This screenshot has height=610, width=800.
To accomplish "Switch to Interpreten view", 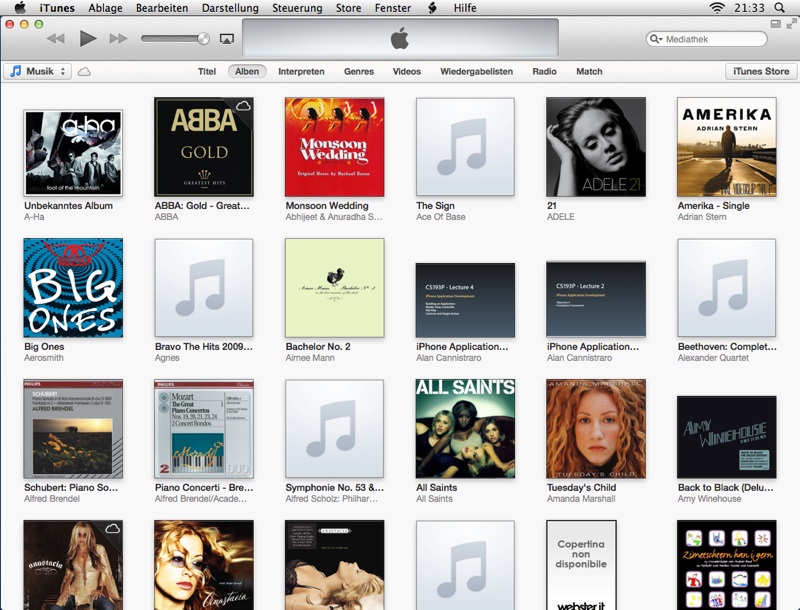I will (x=301, y=71).
